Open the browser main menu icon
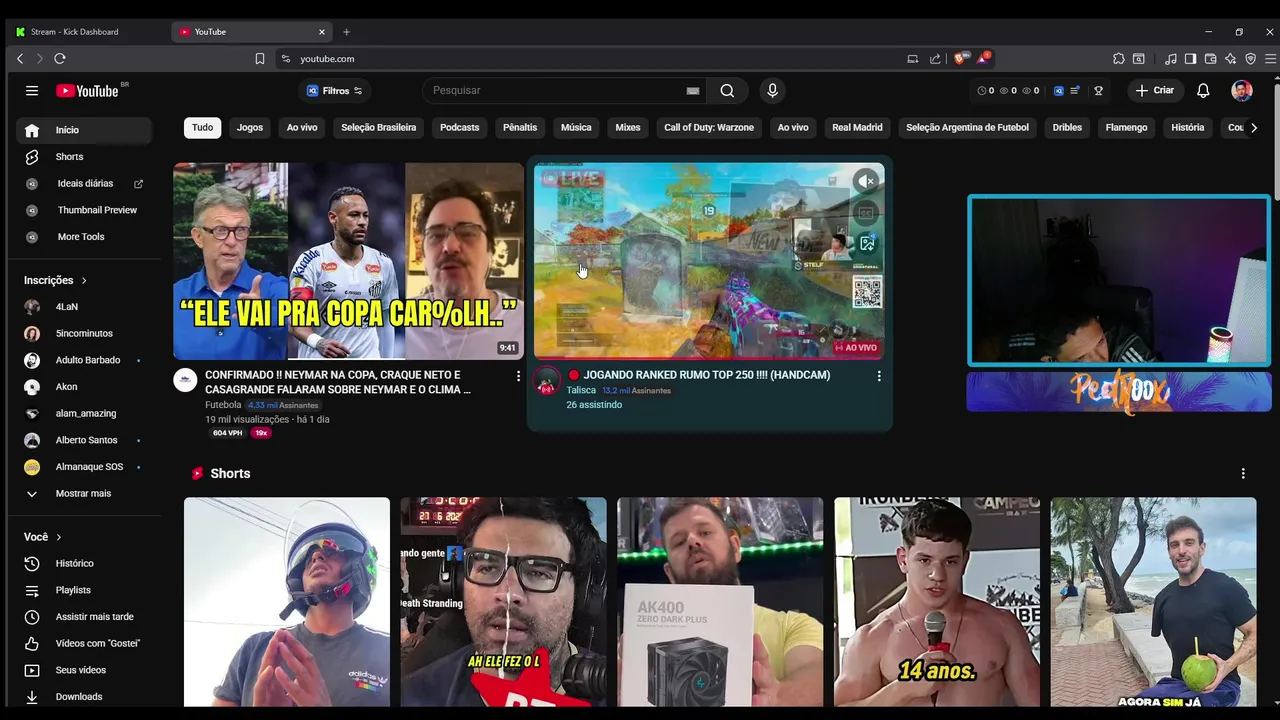The width and height of the screenshot is (1280, 720). pos(1270,59)
